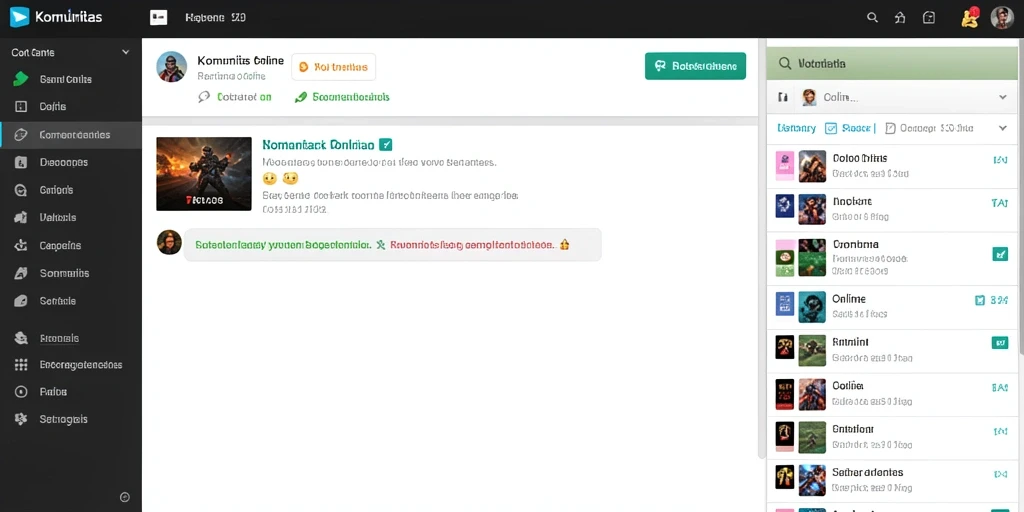This screenshot has width=1024, height=512.
Task: Click the top bar icon left of the gold notification
Action: click(929, 18)
